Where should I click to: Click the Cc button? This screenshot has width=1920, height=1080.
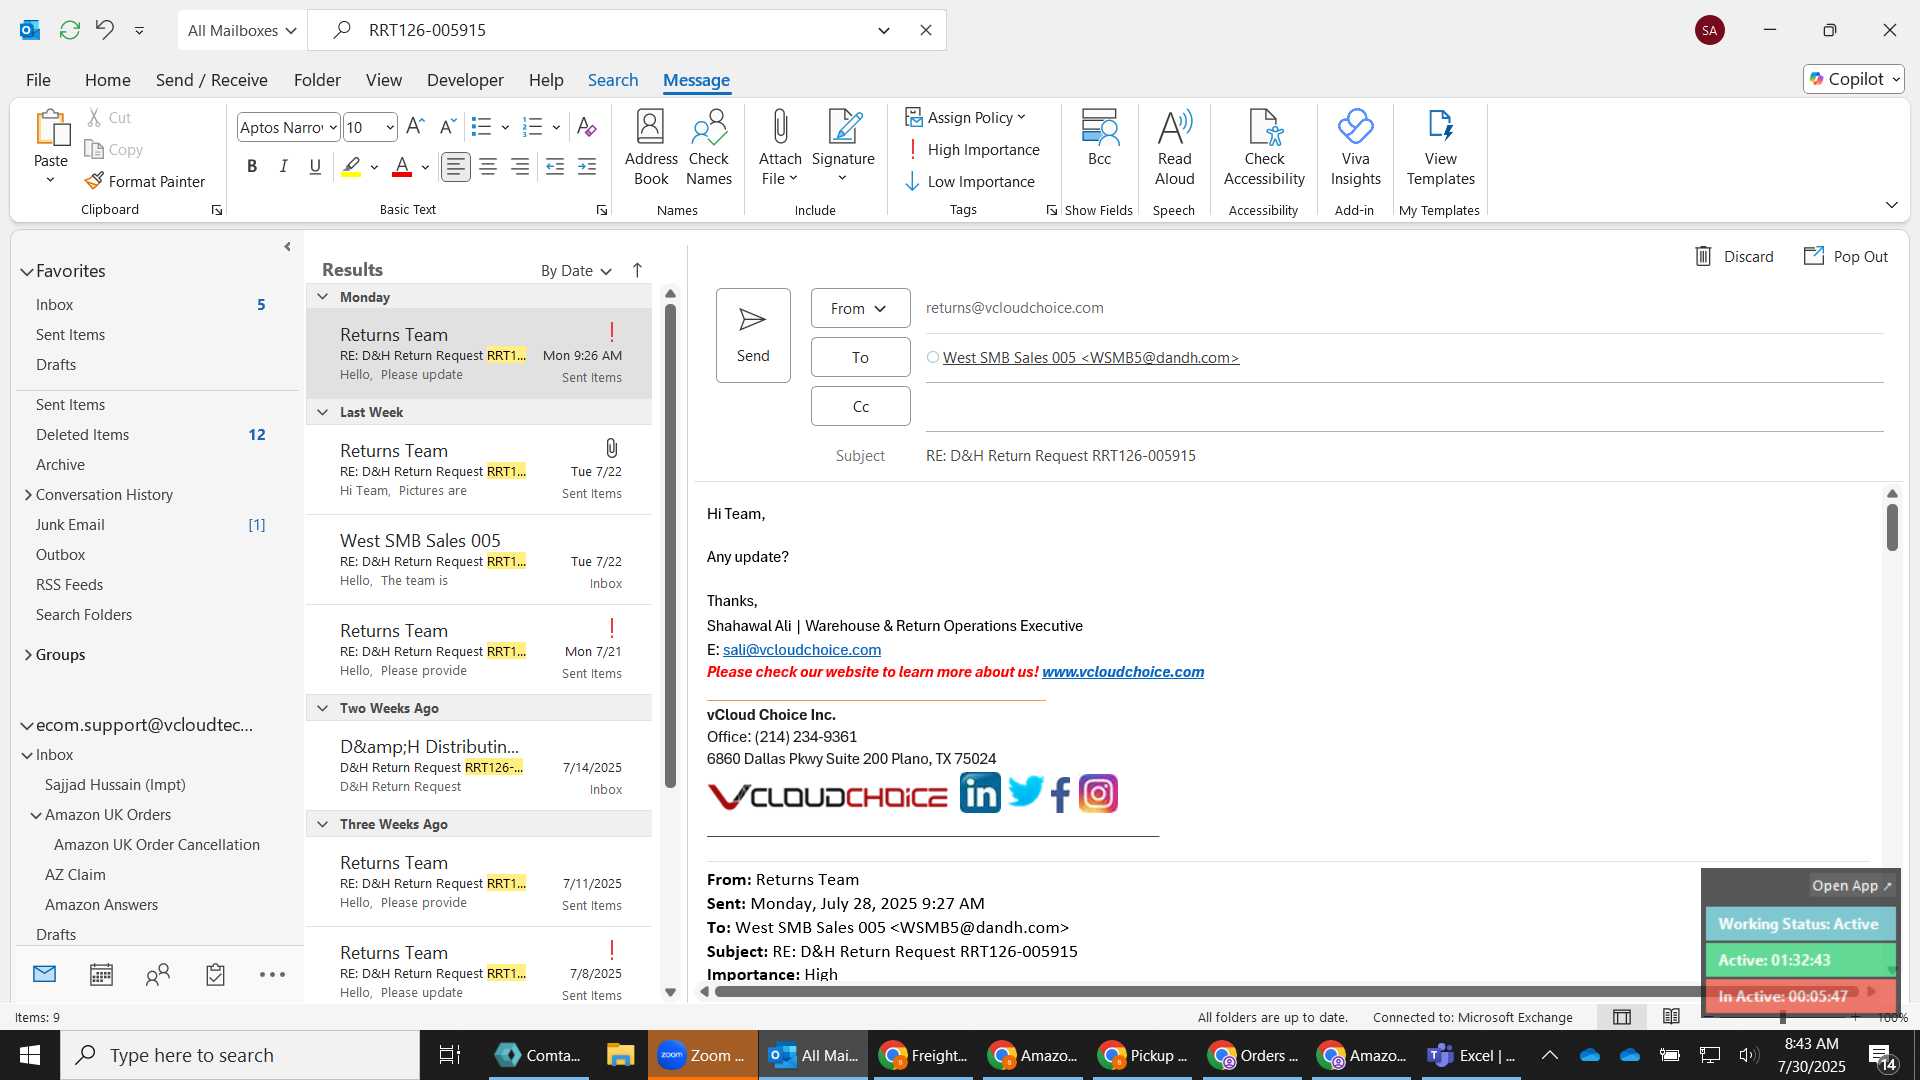click(860, 406)
